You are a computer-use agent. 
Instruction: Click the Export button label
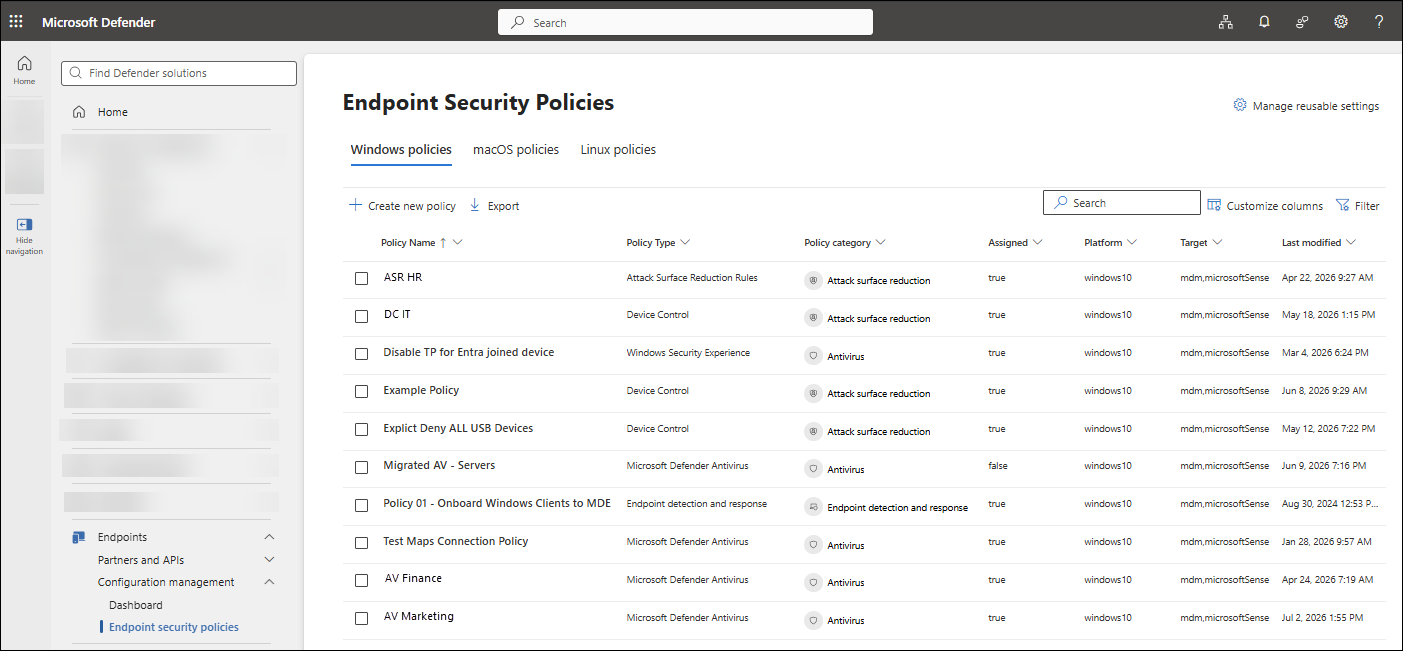[503, 206]
